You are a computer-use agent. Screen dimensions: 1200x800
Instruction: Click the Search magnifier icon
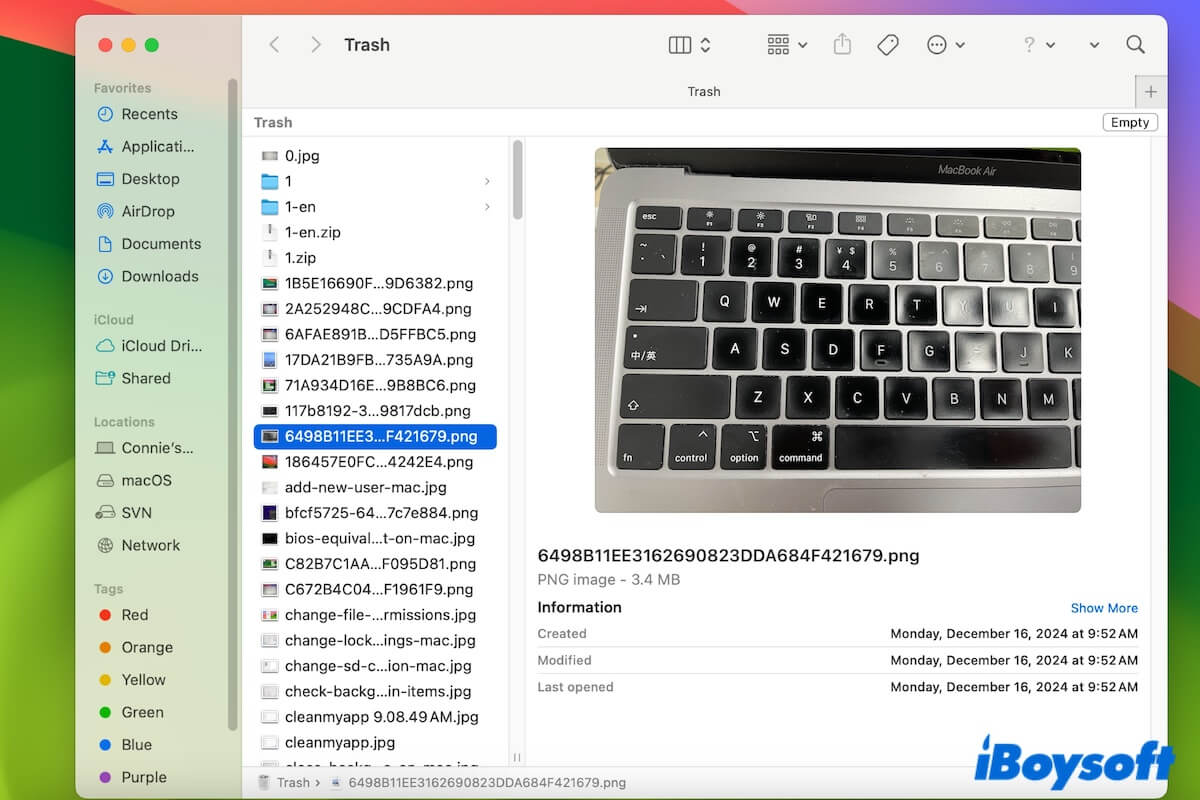click(x=1135, y=45)
